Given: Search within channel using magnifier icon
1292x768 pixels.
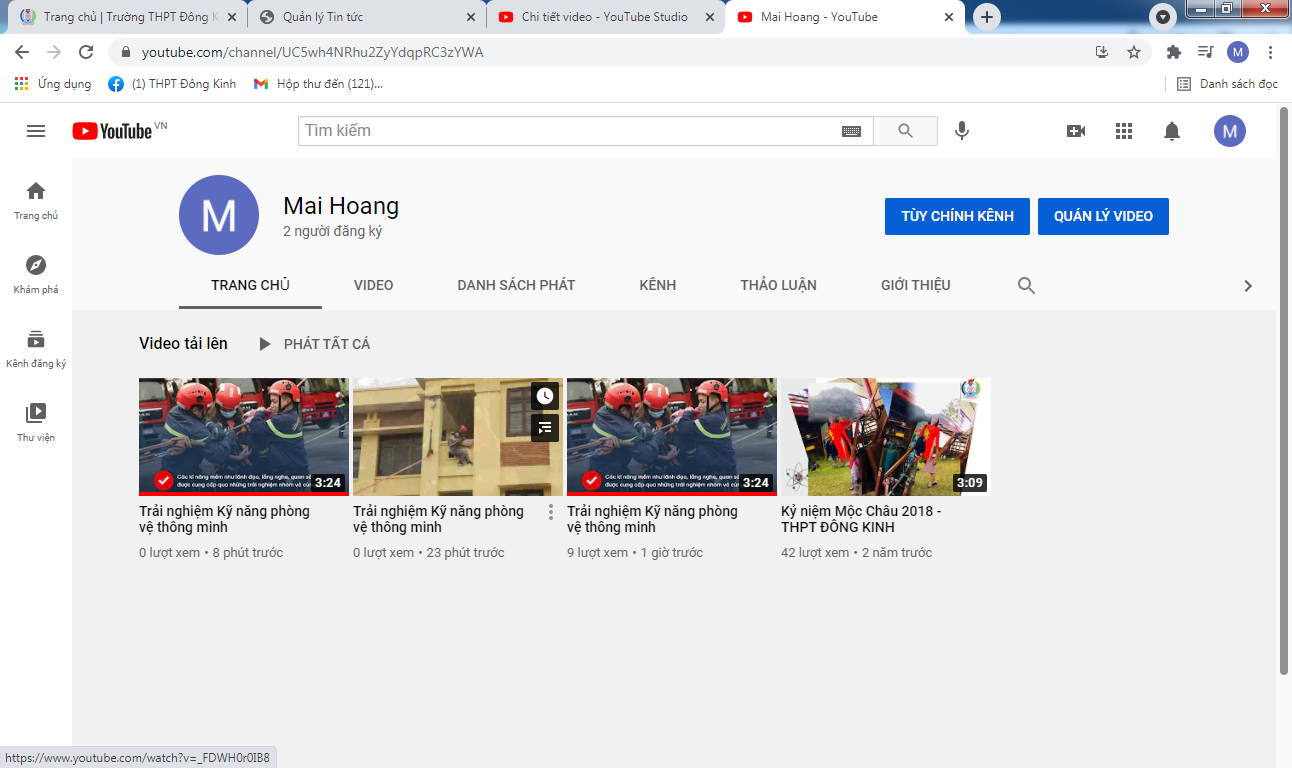Looking at the screenshot, I should click(x=1026, y=285).
